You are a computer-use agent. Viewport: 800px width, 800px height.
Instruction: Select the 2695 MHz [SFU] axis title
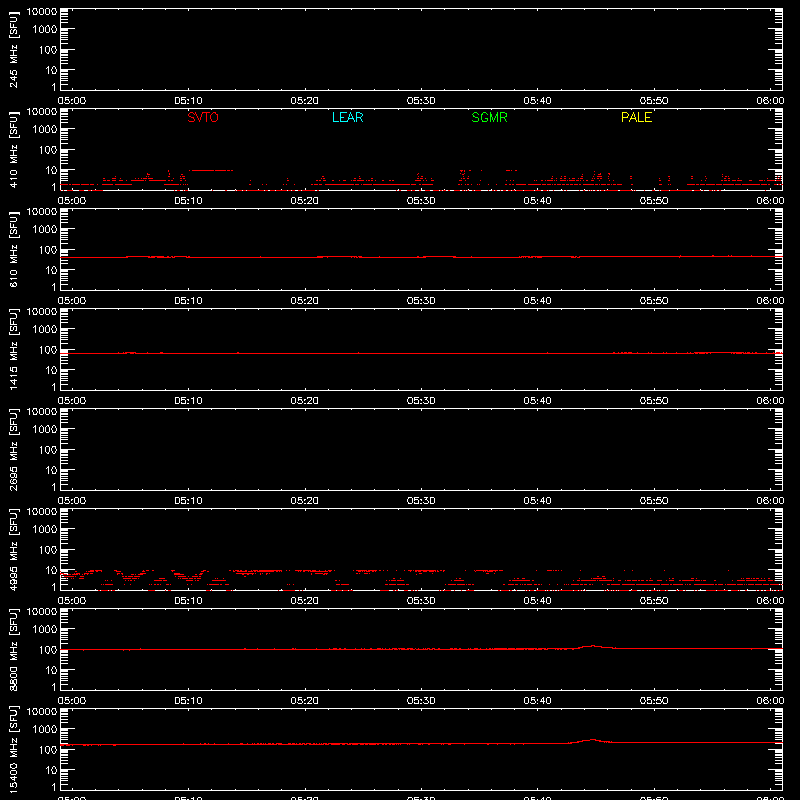(13, 449)
